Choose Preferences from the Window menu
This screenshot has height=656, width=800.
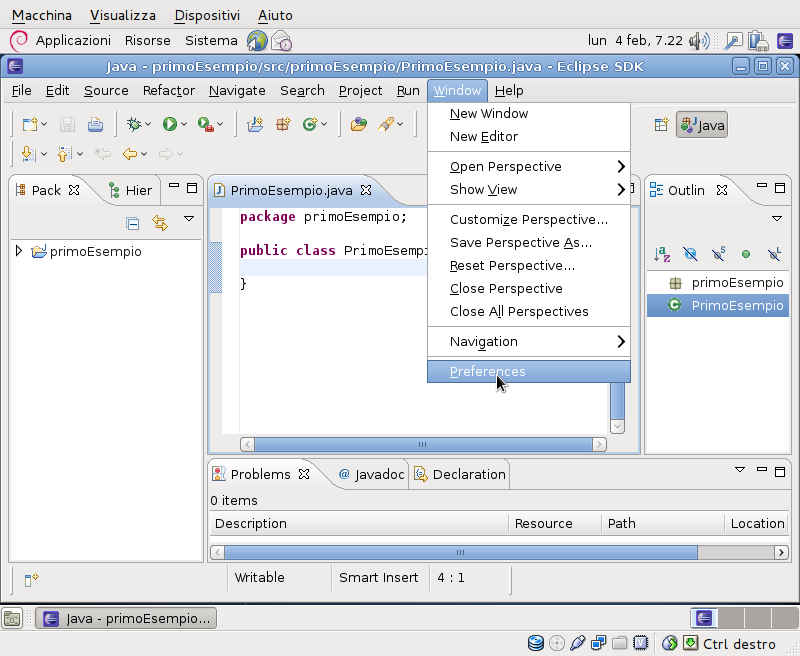point(529,371)
